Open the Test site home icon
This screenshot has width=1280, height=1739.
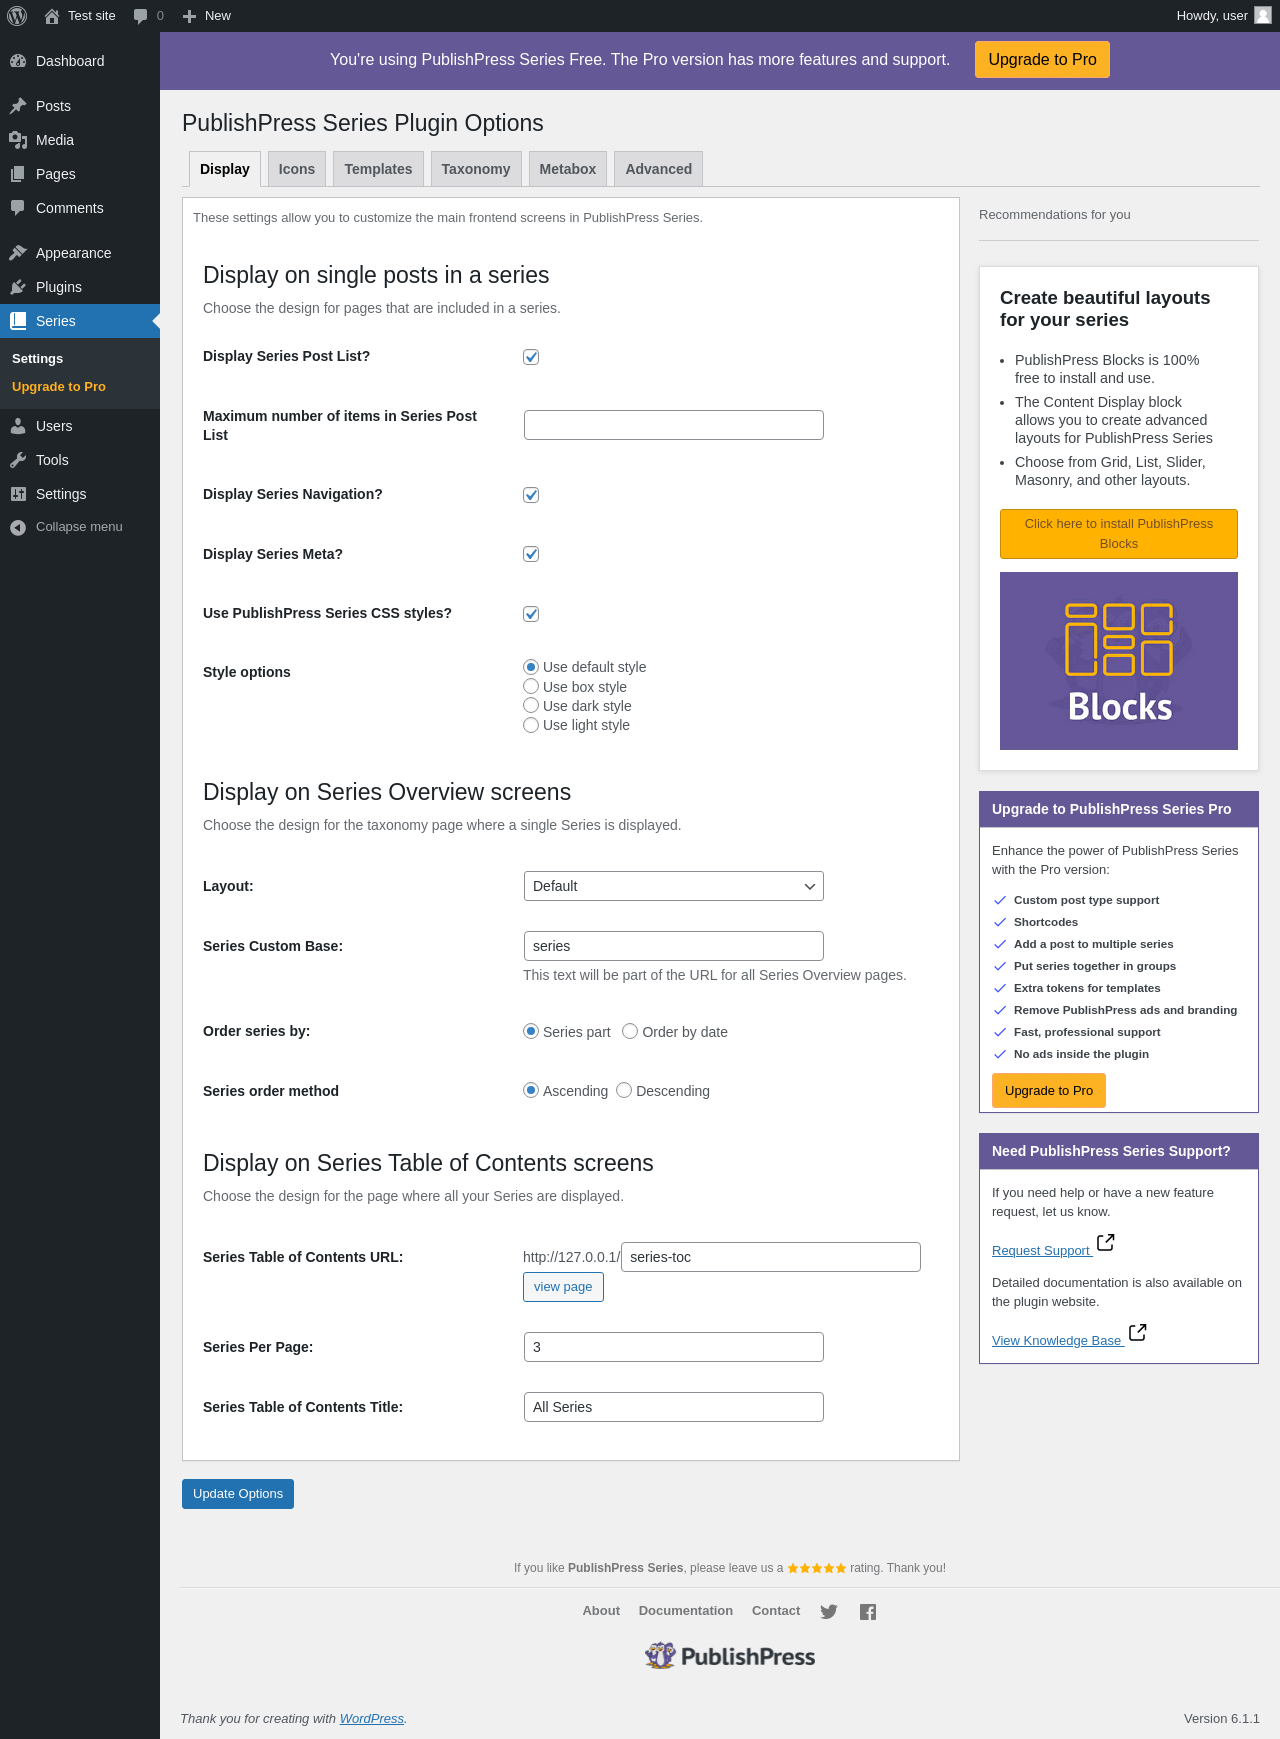[52, 16]
